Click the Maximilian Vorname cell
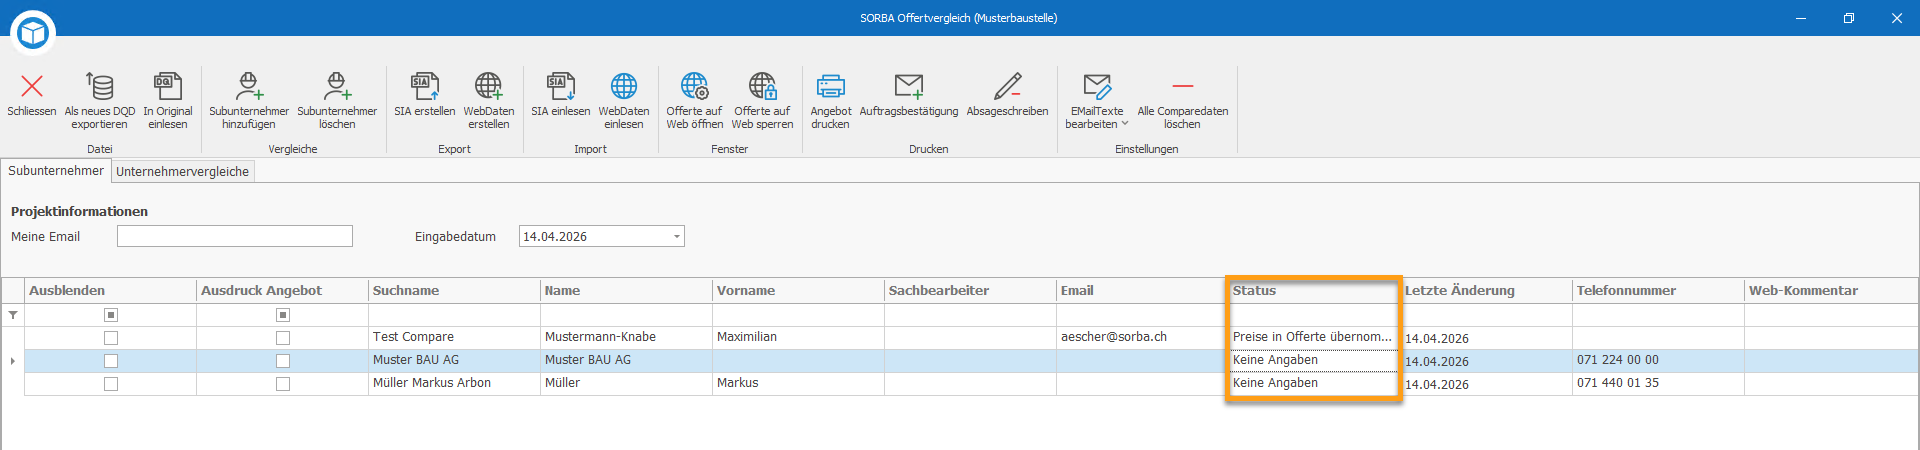 [x=798, y=337]
